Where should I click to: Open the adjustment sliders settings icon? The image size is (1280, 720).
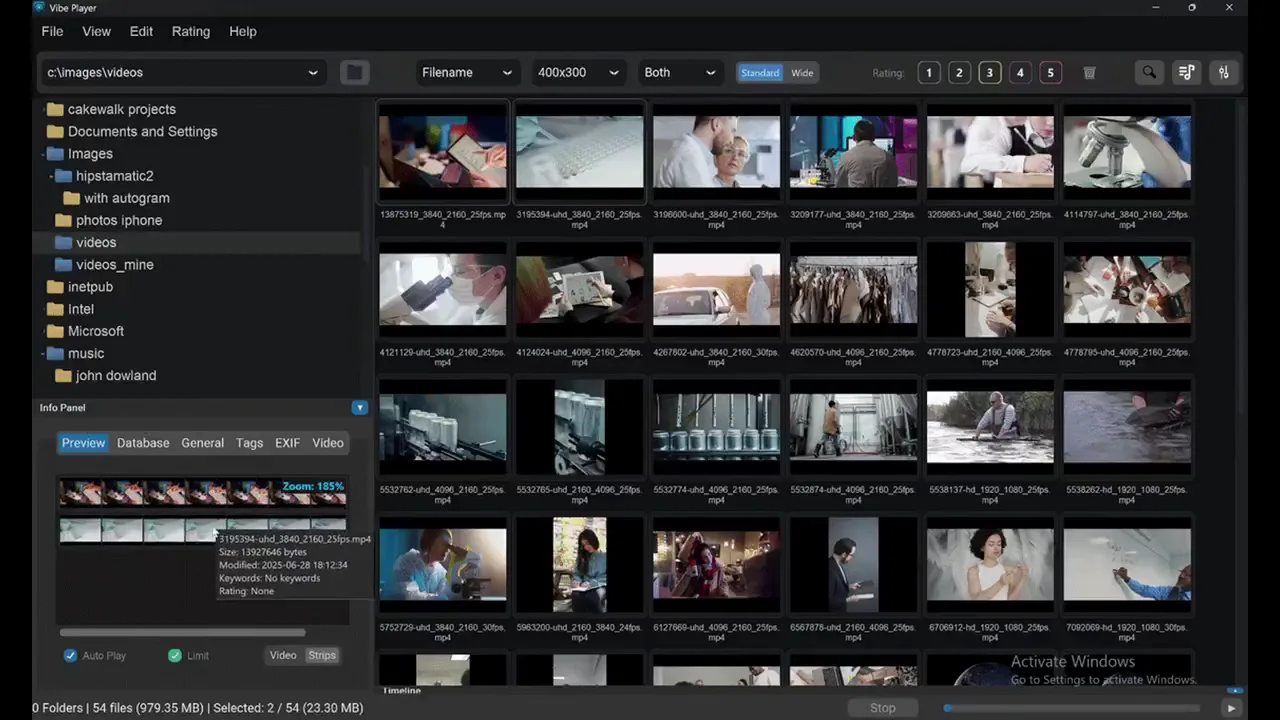coord(1223,72)
